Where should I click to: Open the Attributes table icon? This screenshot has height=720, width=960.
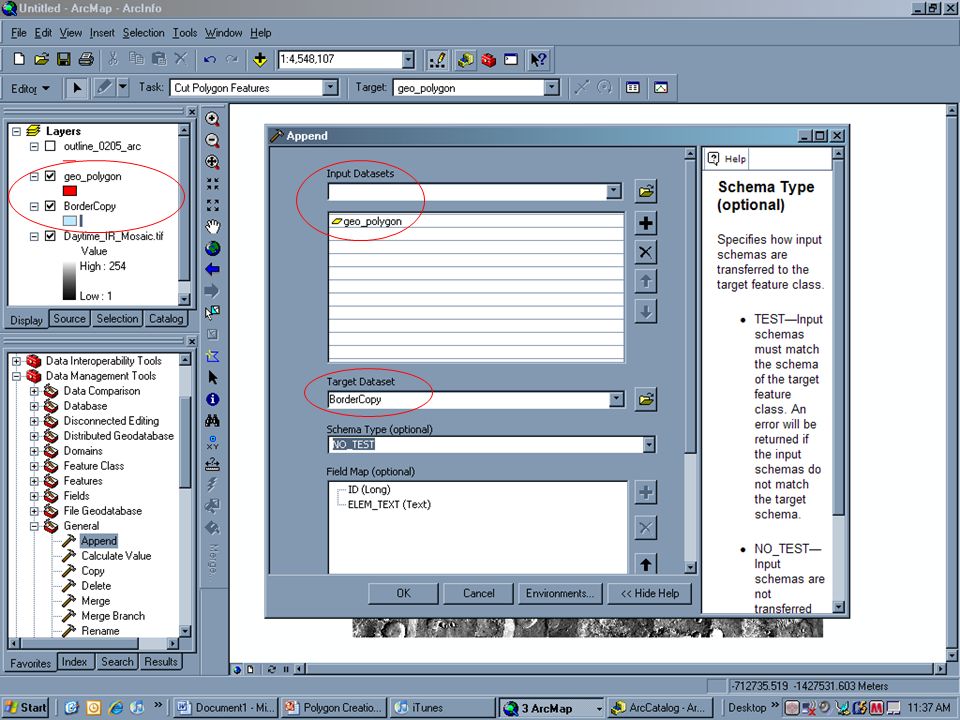pyautogui.click(x=632, y=88)
